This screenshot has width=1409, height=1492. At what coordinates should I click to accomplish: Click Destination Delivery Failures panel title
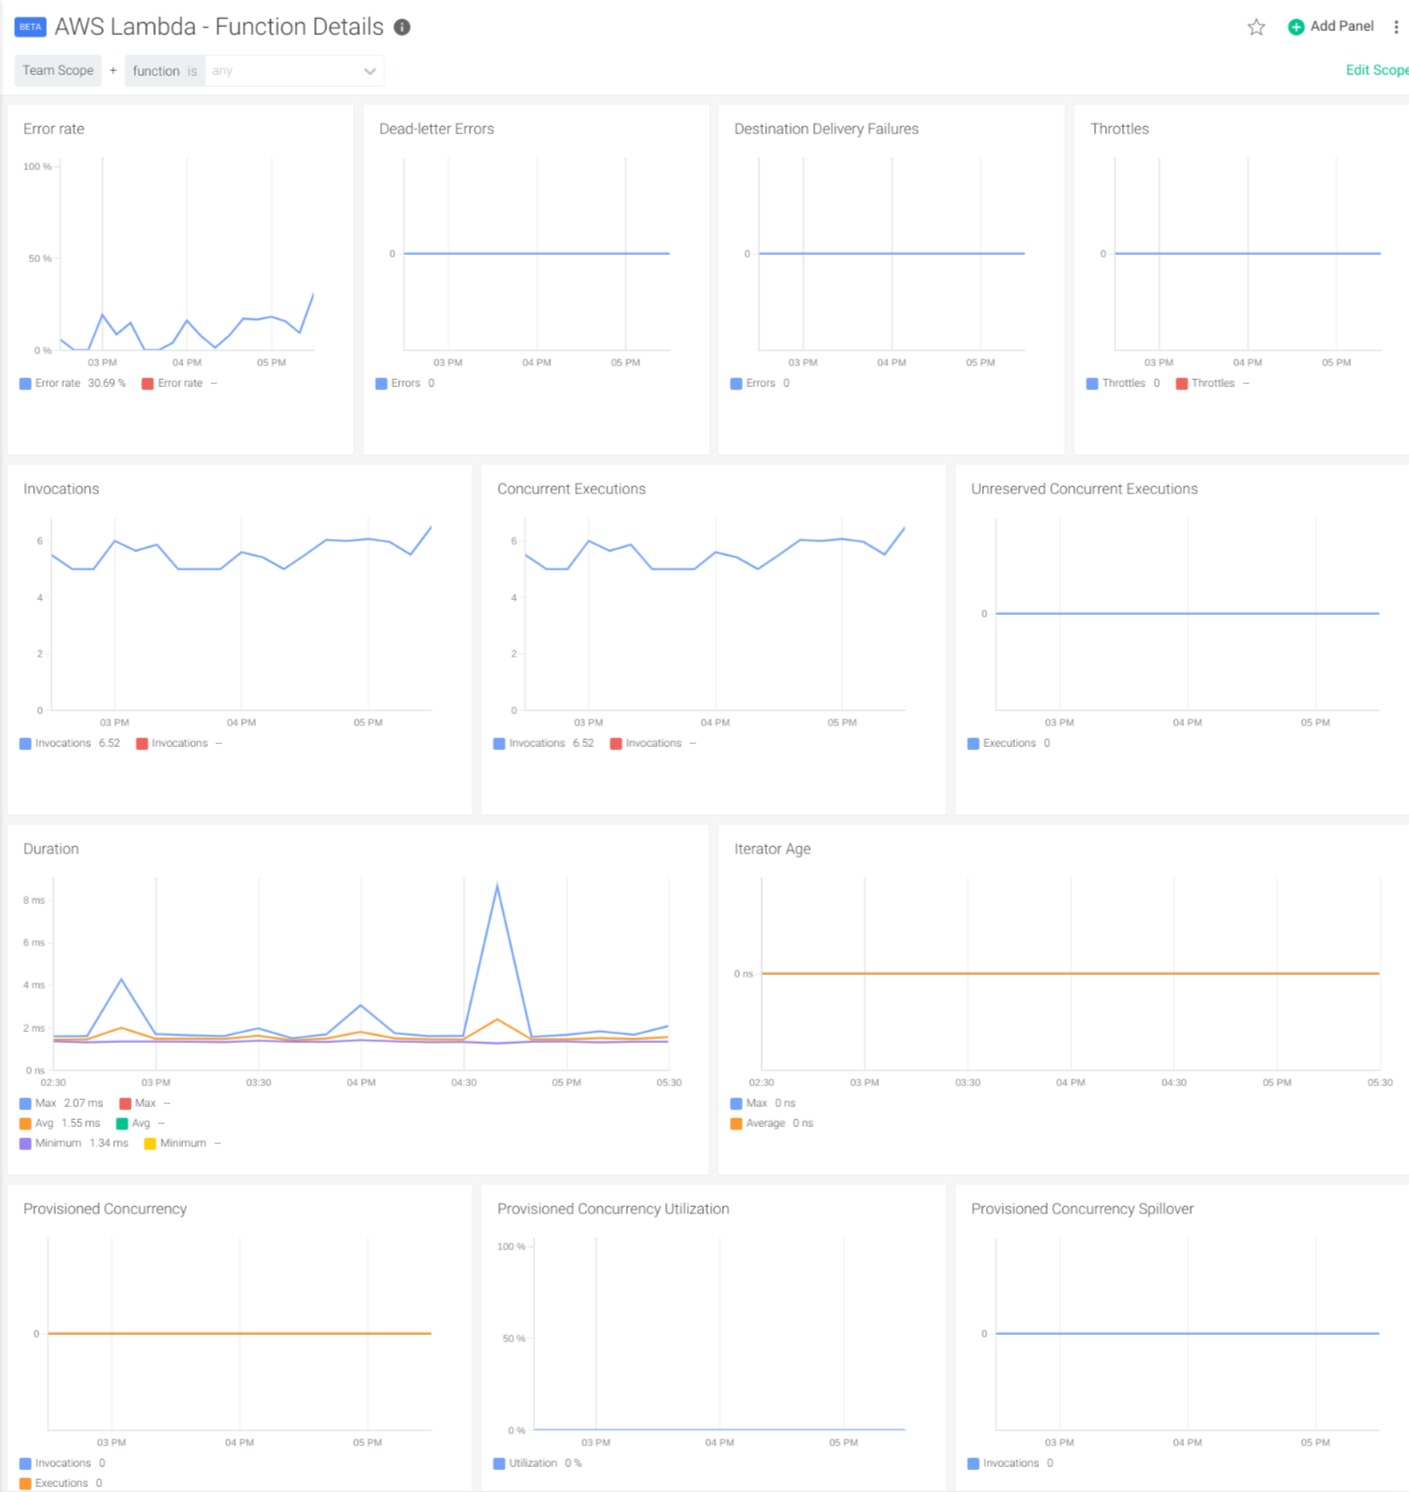coord(826,129)
